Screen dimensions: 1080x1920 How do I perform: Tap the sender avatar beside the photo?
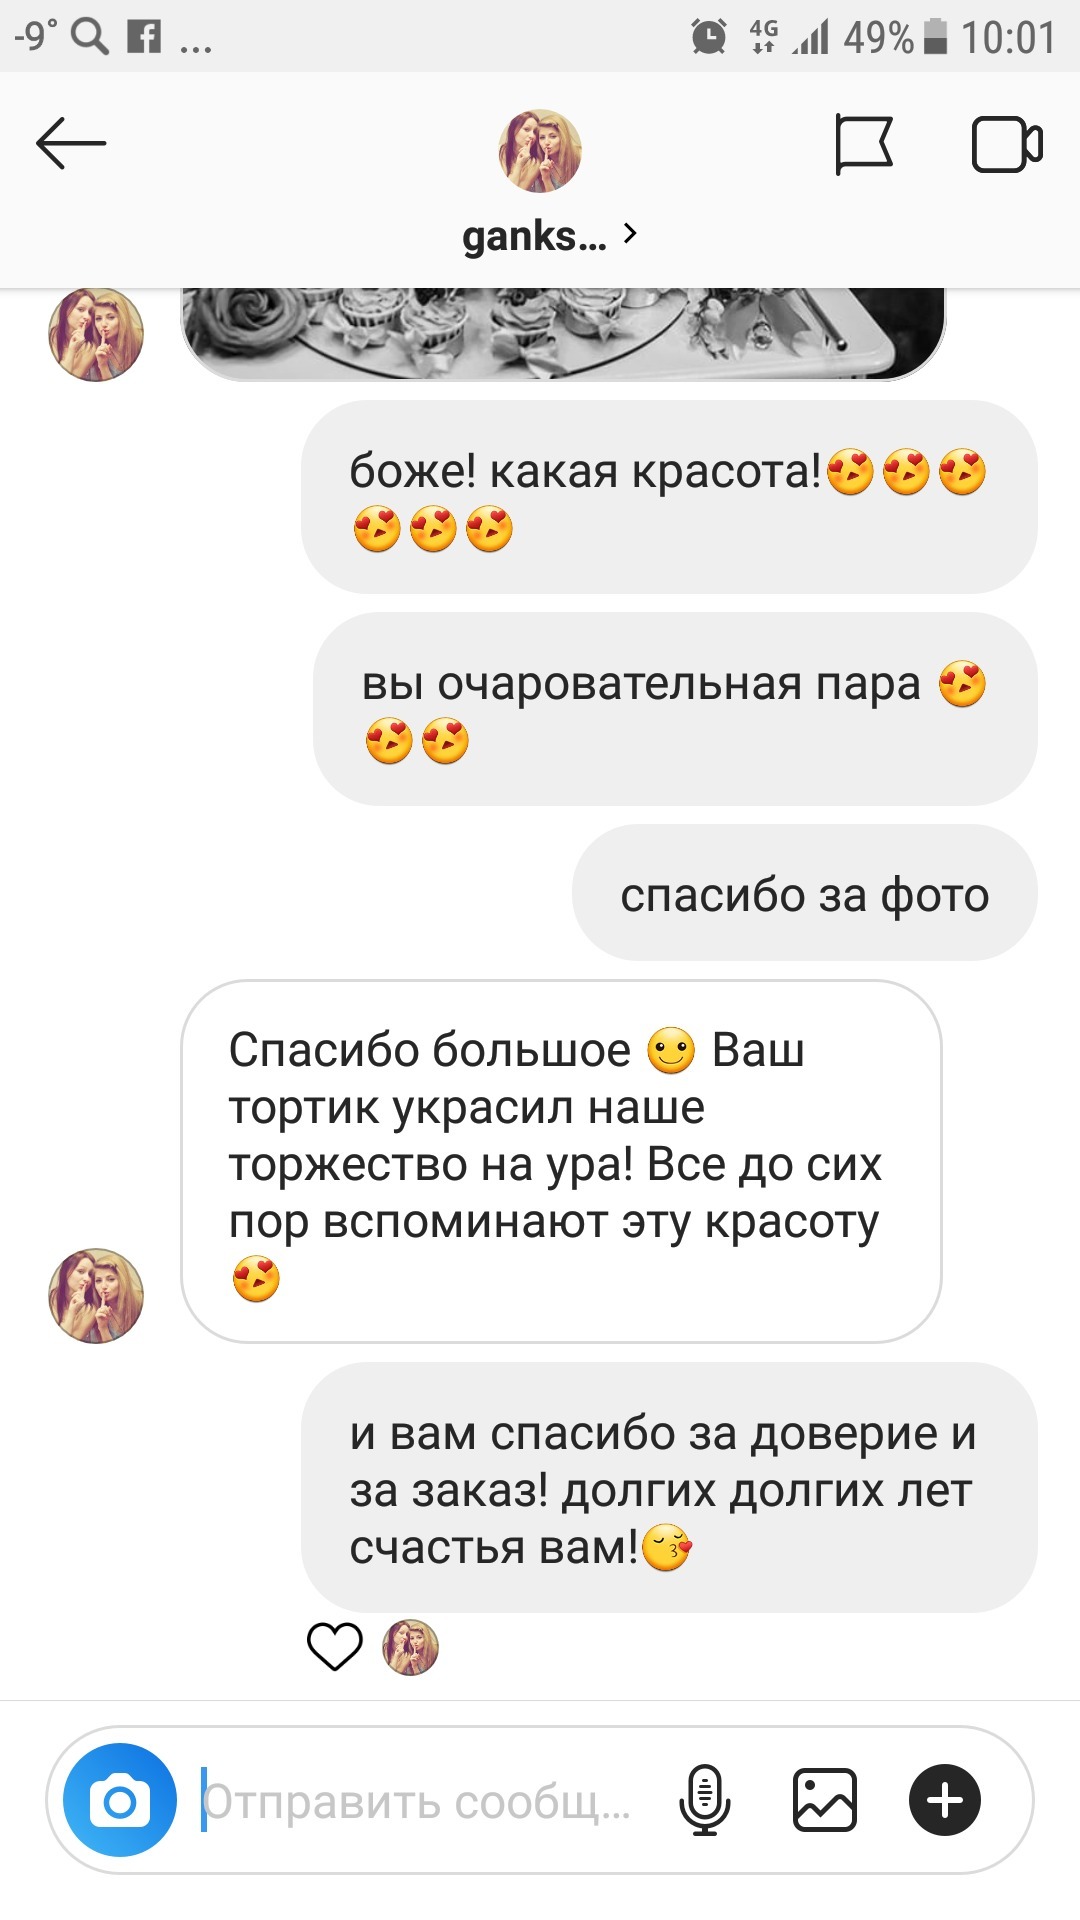pyautogui.click(x=96, y=334)
